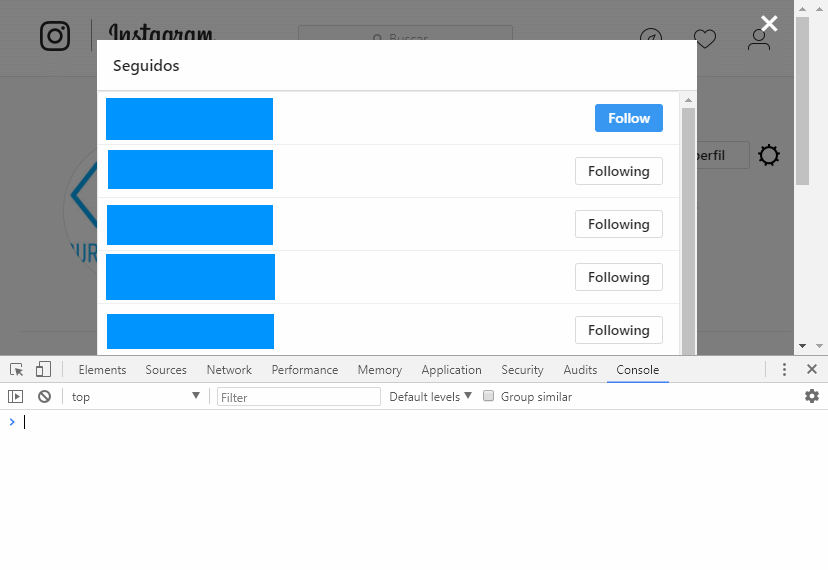
Task: Enable the Group similar checkbox
Action: click(x=489, y=397)
